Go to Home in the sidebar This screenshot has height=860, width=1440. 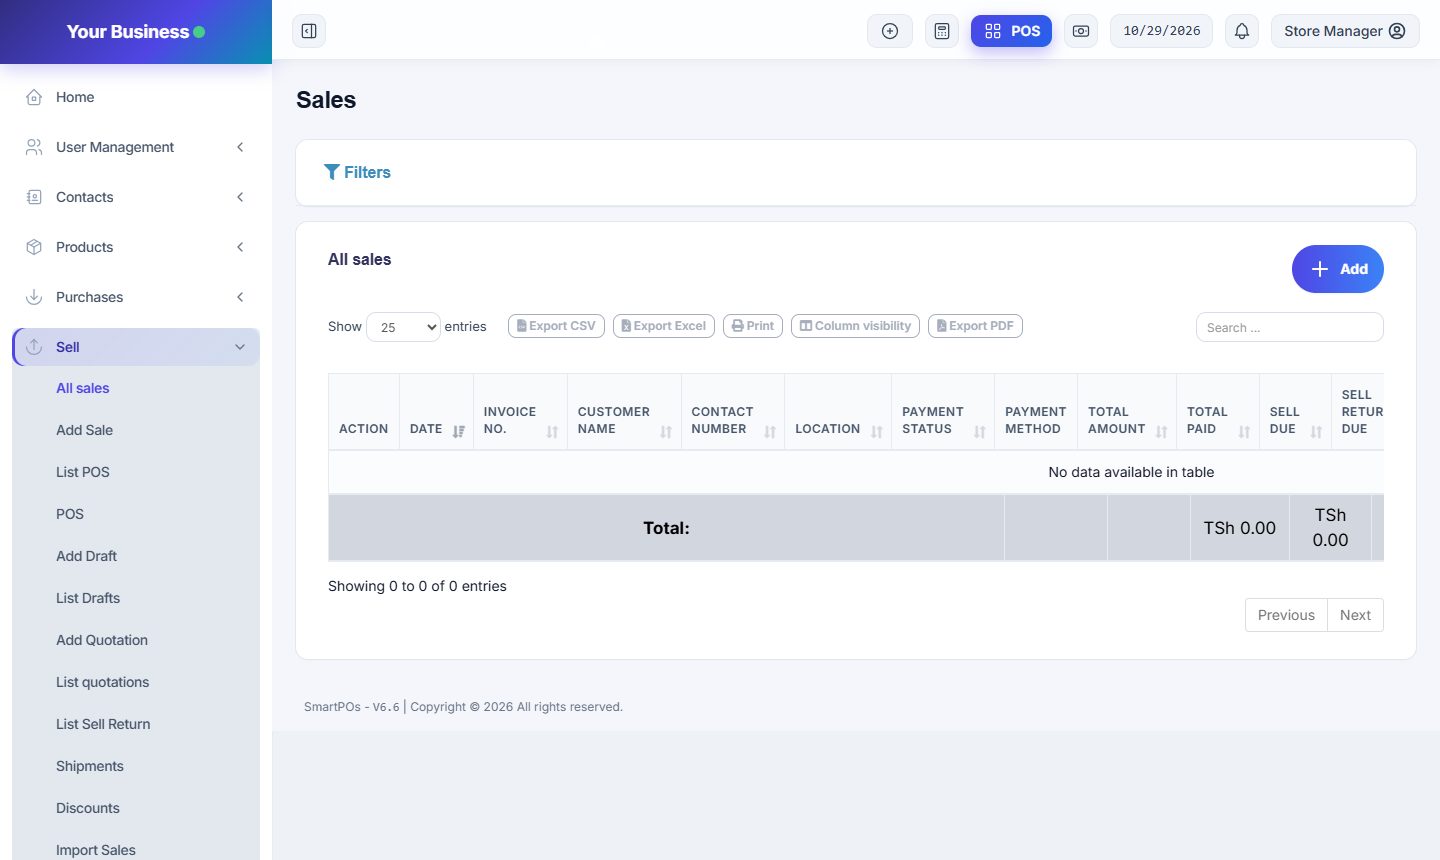point(136,97)
